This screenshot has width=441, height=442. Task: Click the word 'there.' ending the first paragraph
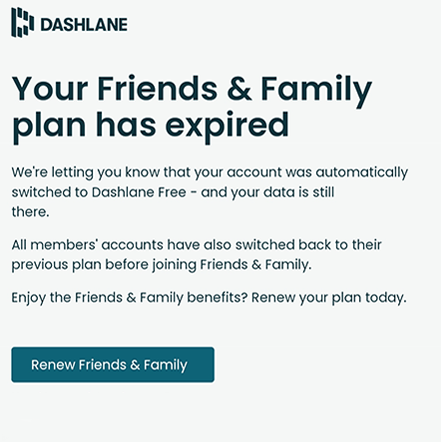click(30, 212)
